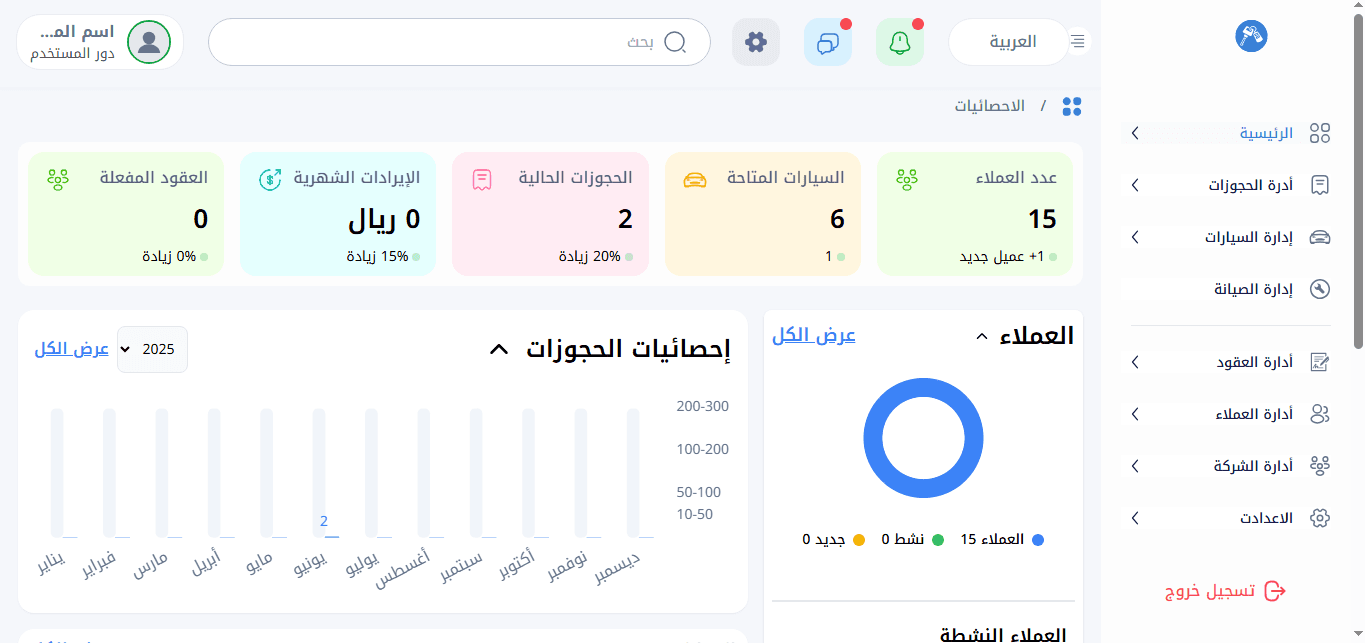Click the تسجيل خروج logout button
This screenshot has height=643, width=1365.
(1225, 591)
